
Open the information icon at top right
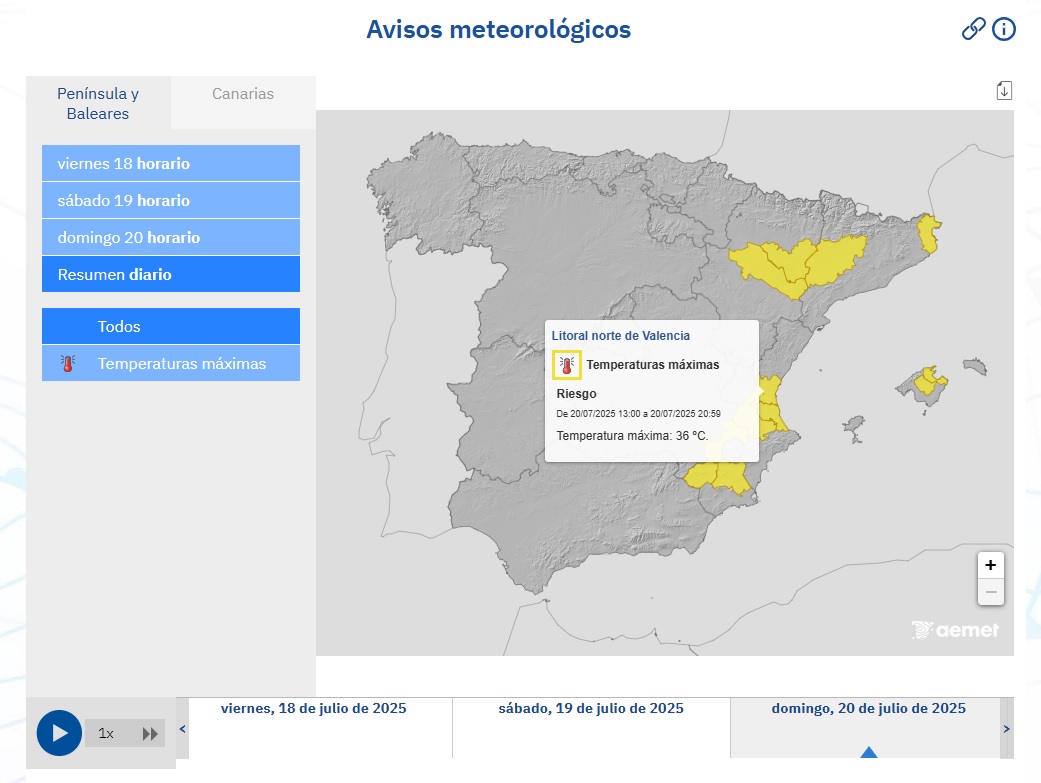pos(1004,29)
